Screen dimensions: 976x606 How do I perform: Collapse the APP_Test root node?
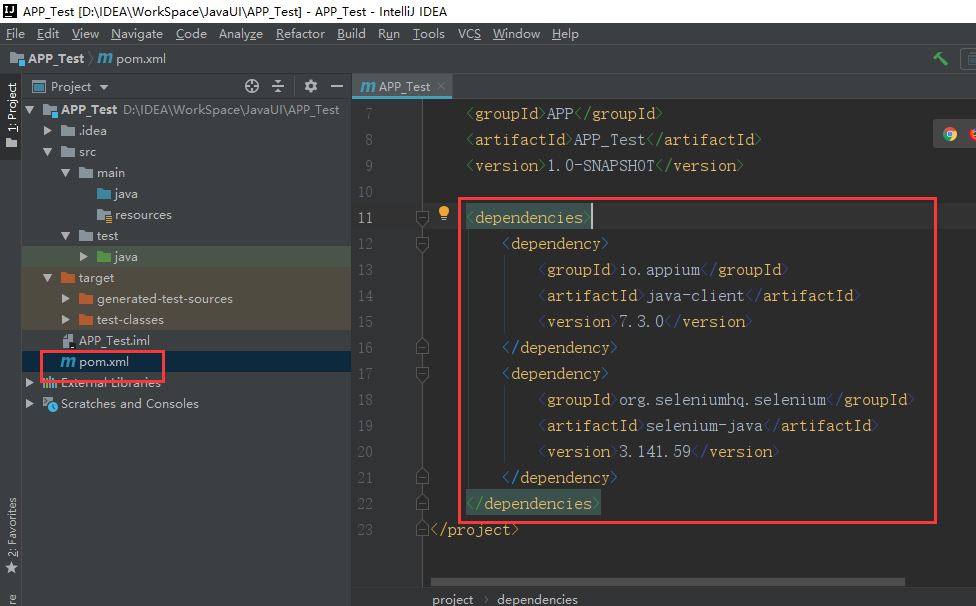30,110
